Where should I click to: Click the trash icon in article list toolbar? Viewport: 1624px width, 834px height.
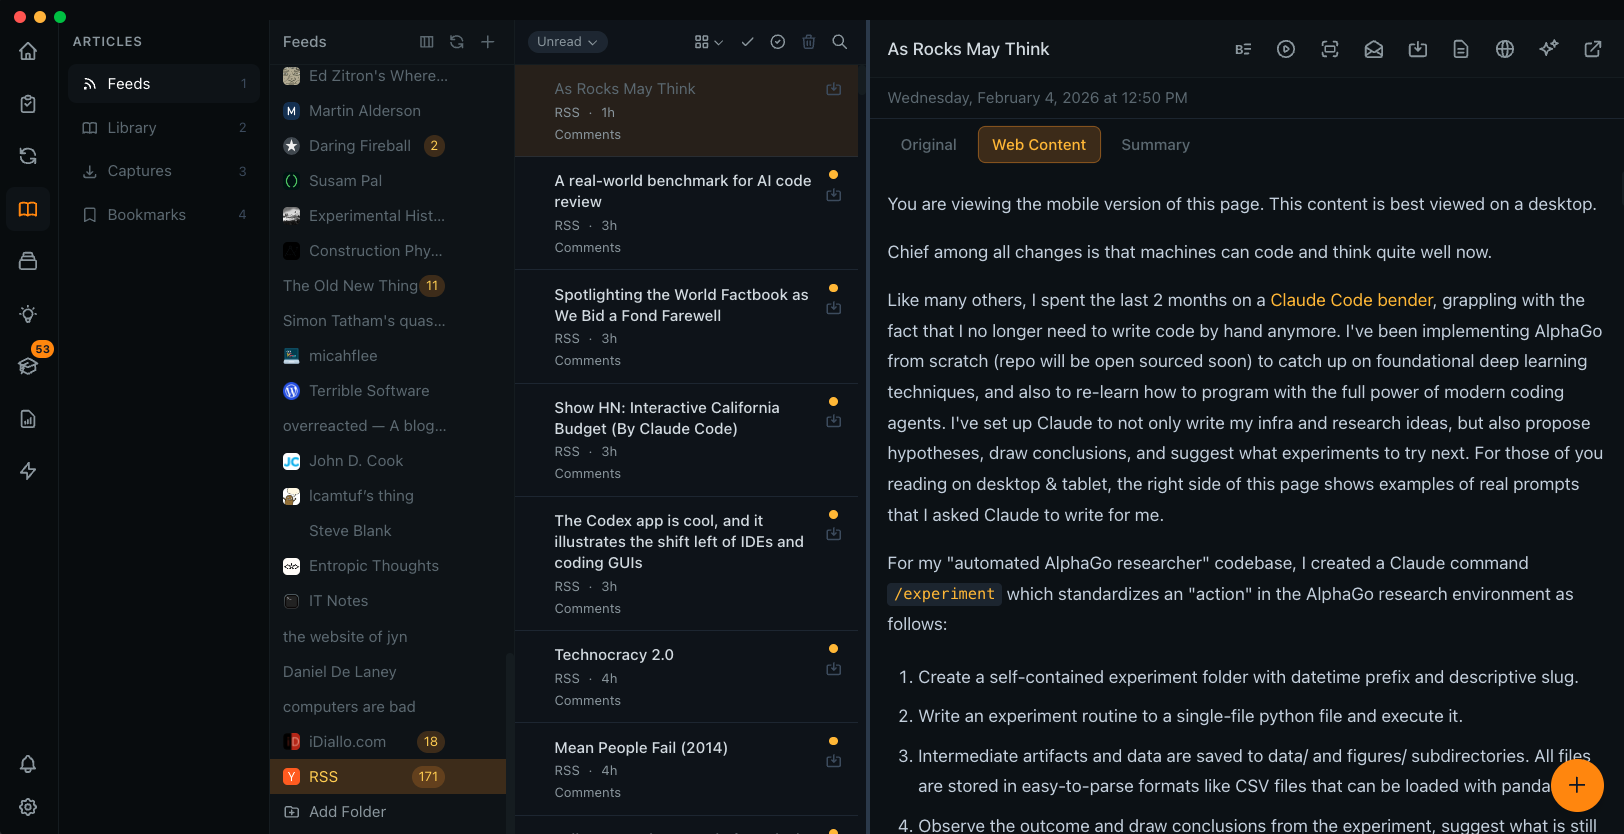809,42
